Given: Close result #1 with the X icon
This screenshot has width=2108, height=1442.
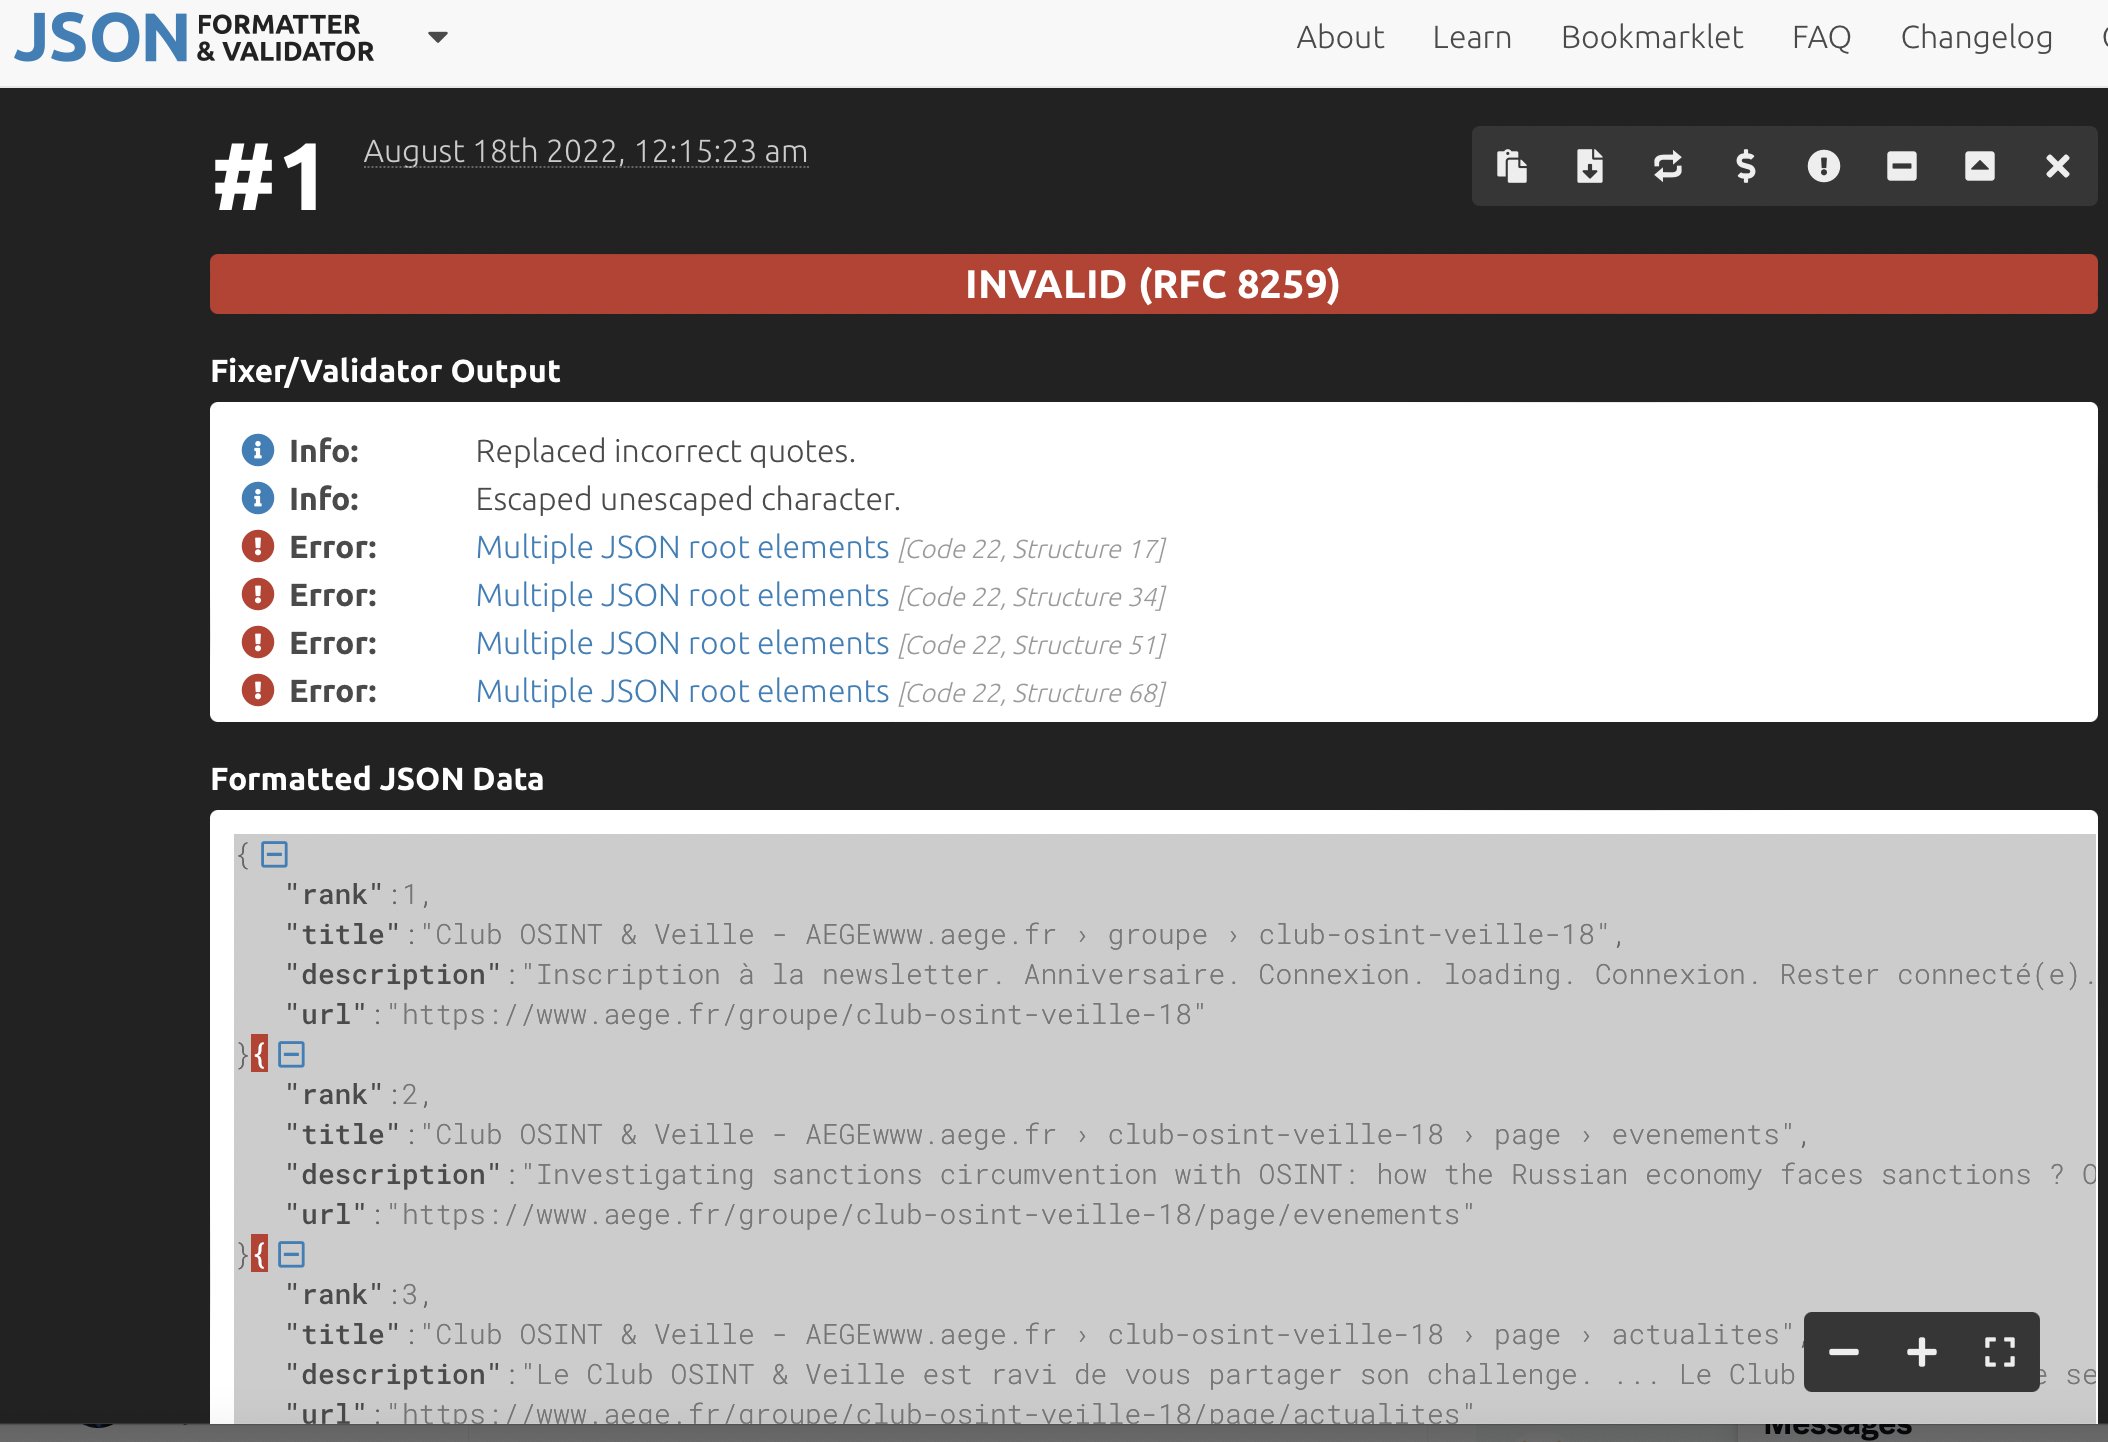Looking at the screenshot, I should [x=2057, y=166].
